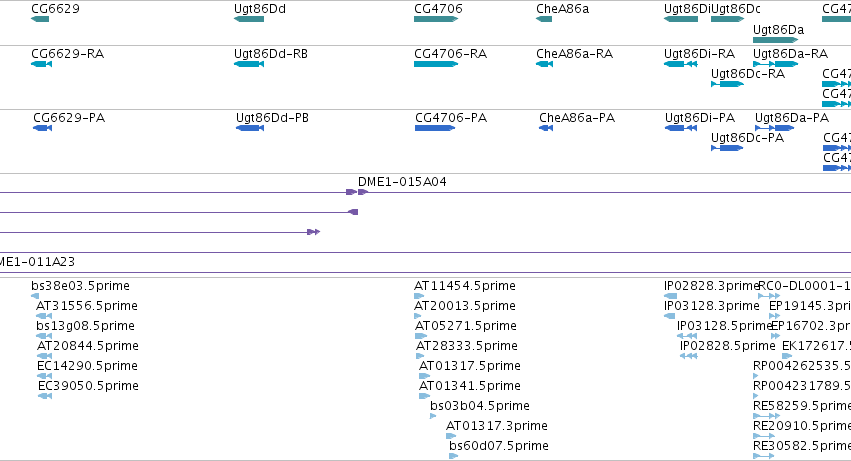Click the Ugt86Da-RA label
This screenshot has height=461, width=851.
tap(790, 54)
